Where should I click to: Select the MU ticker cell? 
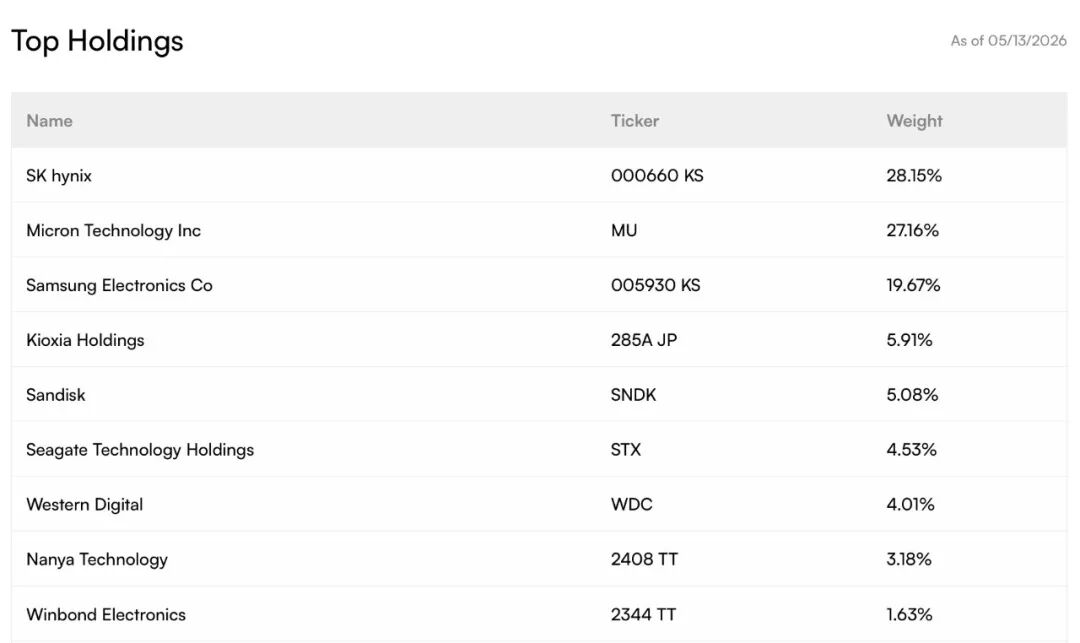tap(624, 231)
